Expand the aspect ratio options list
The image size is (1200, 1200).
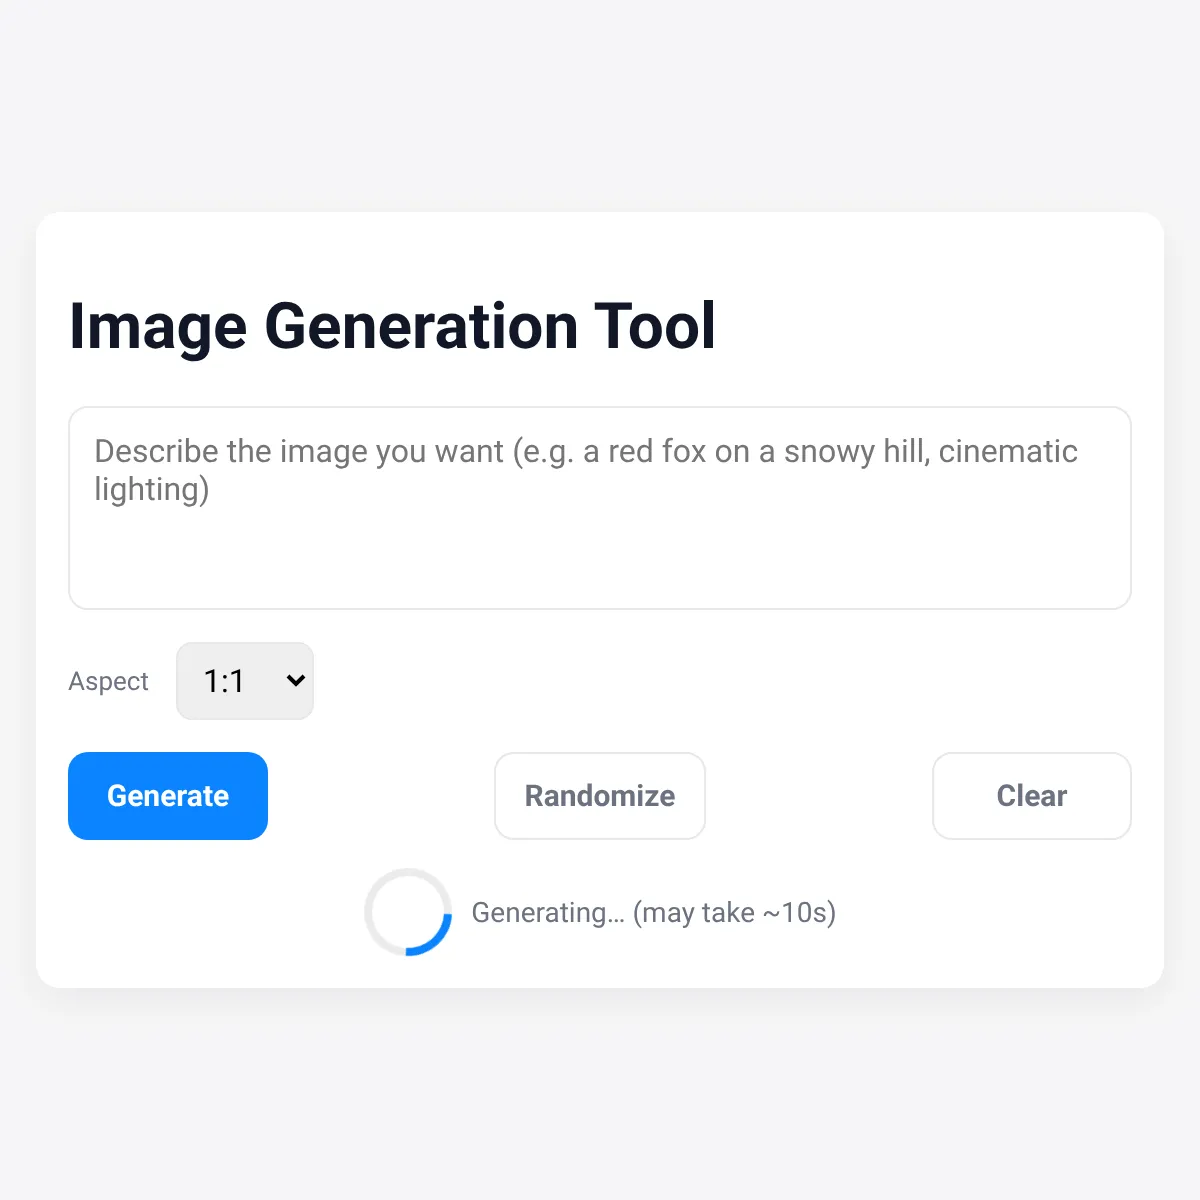pos(245,681)
